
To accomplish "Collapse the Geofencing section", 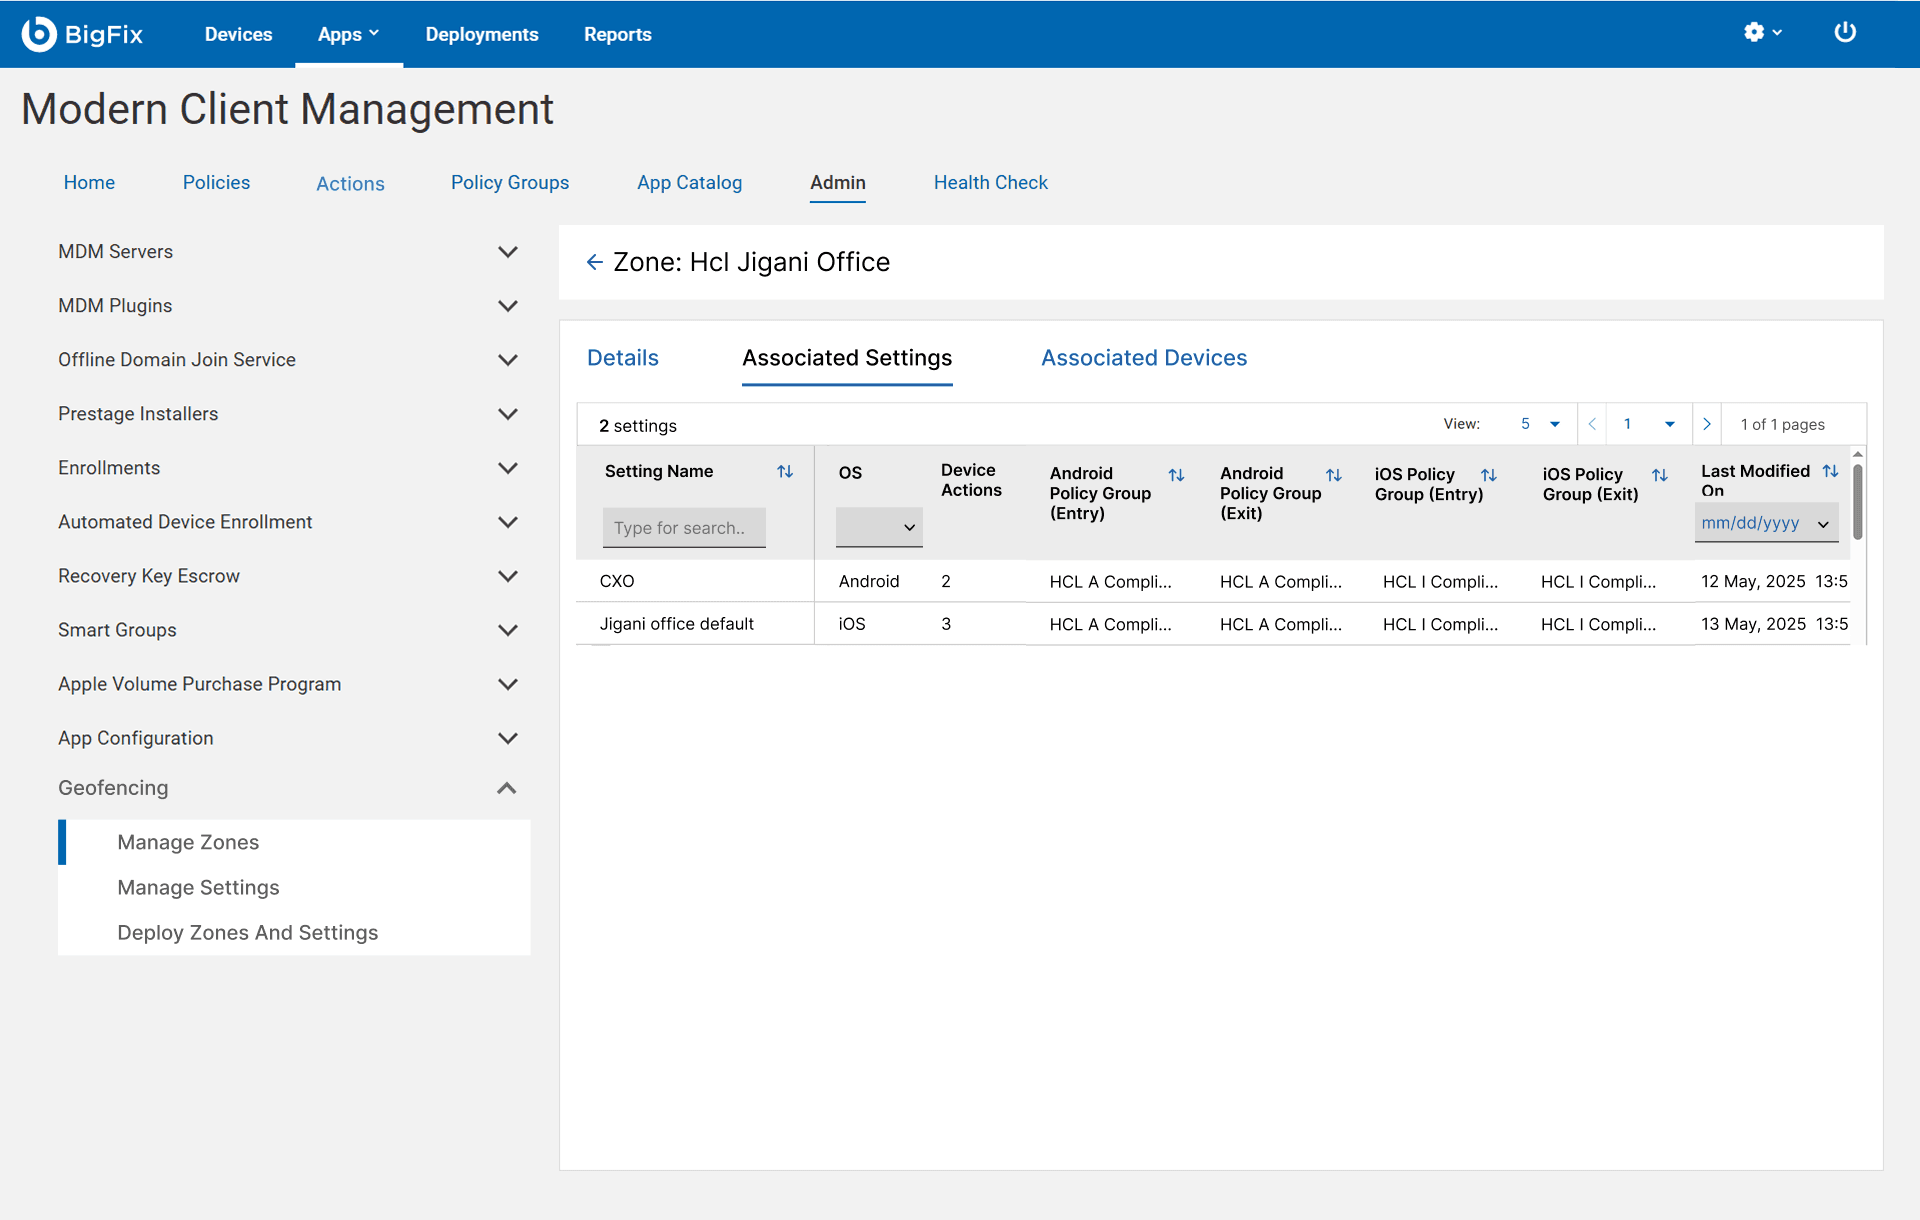I will point(507,788).
